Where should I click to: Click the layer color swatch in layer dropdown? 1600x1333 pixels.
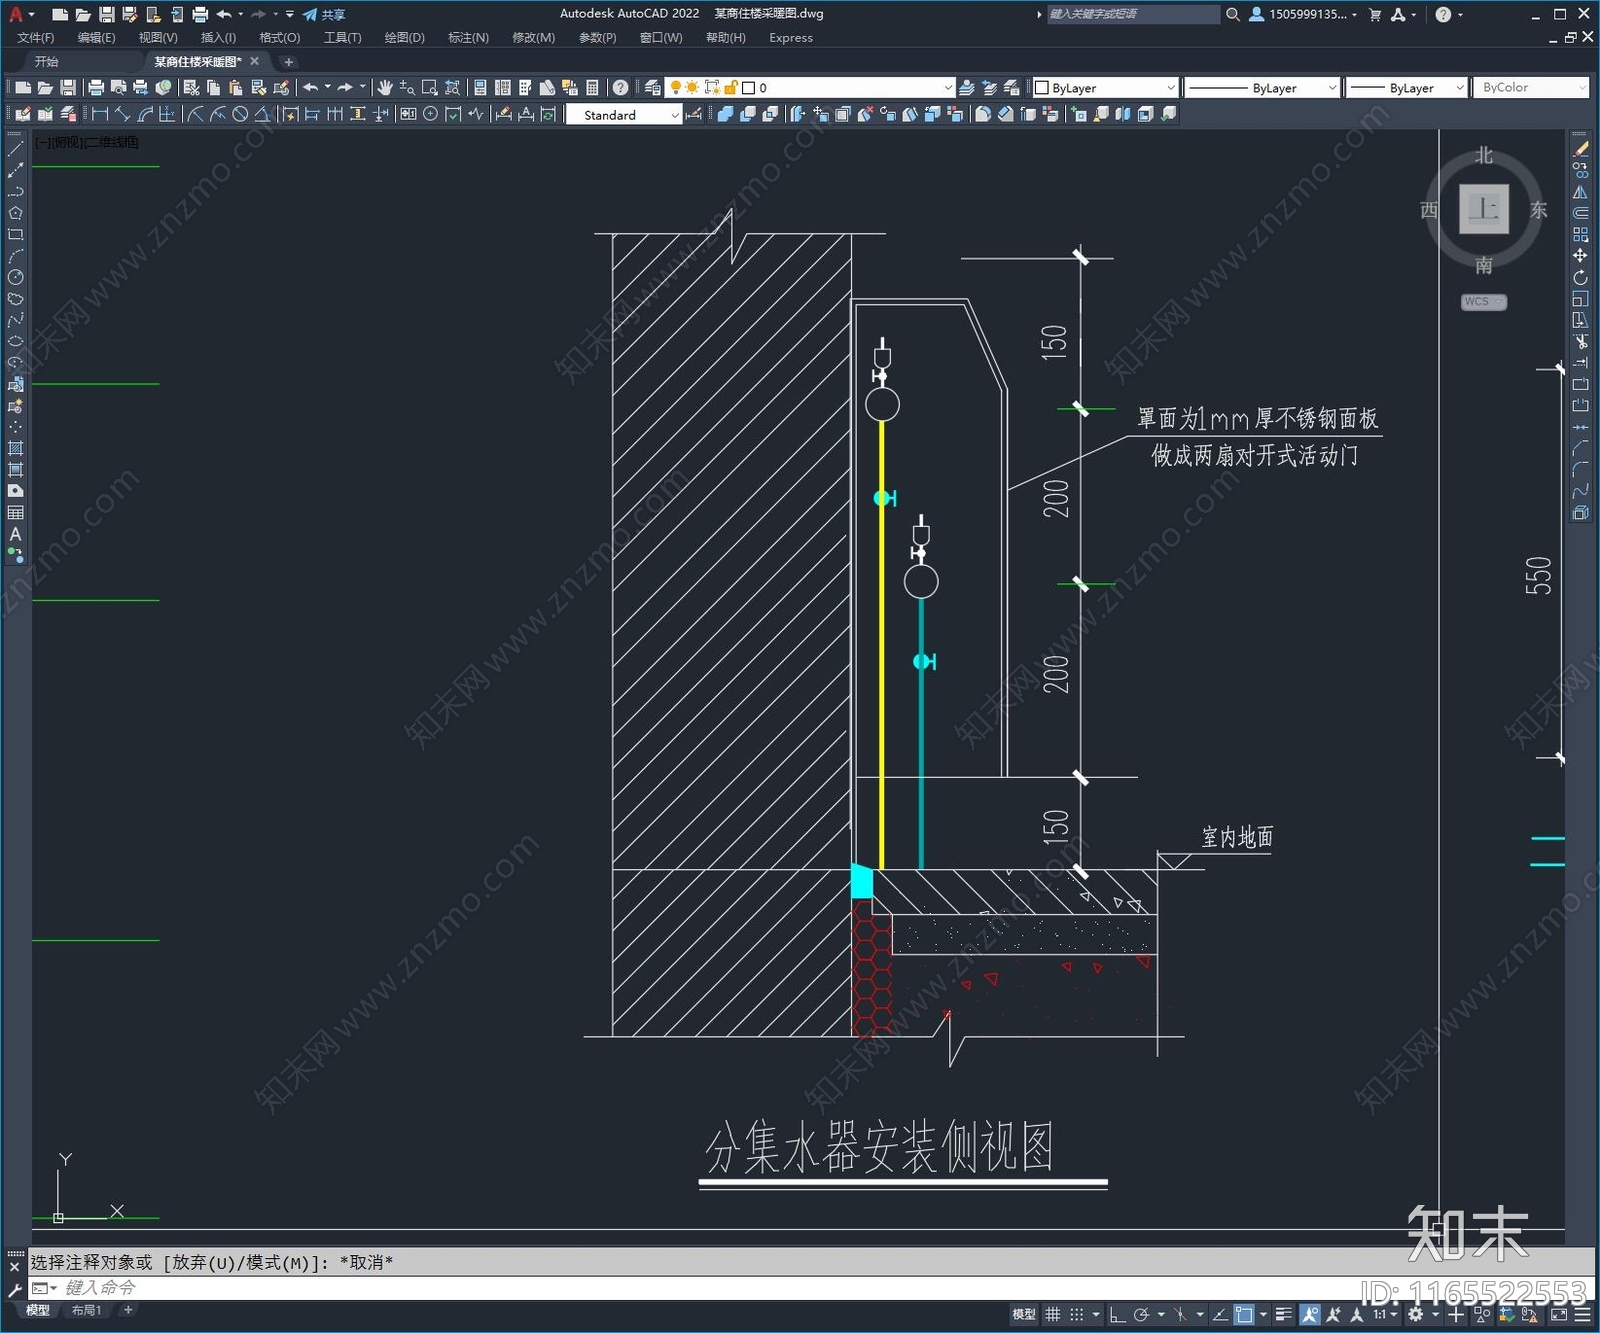(748, 88)
